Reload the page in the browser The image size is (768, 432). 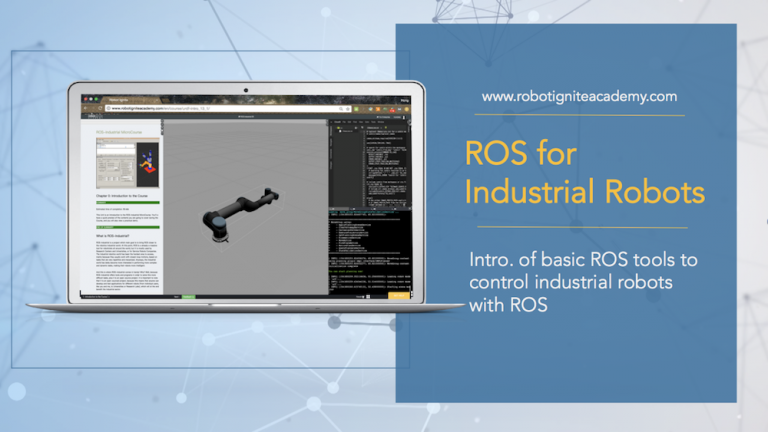point(100,108)
